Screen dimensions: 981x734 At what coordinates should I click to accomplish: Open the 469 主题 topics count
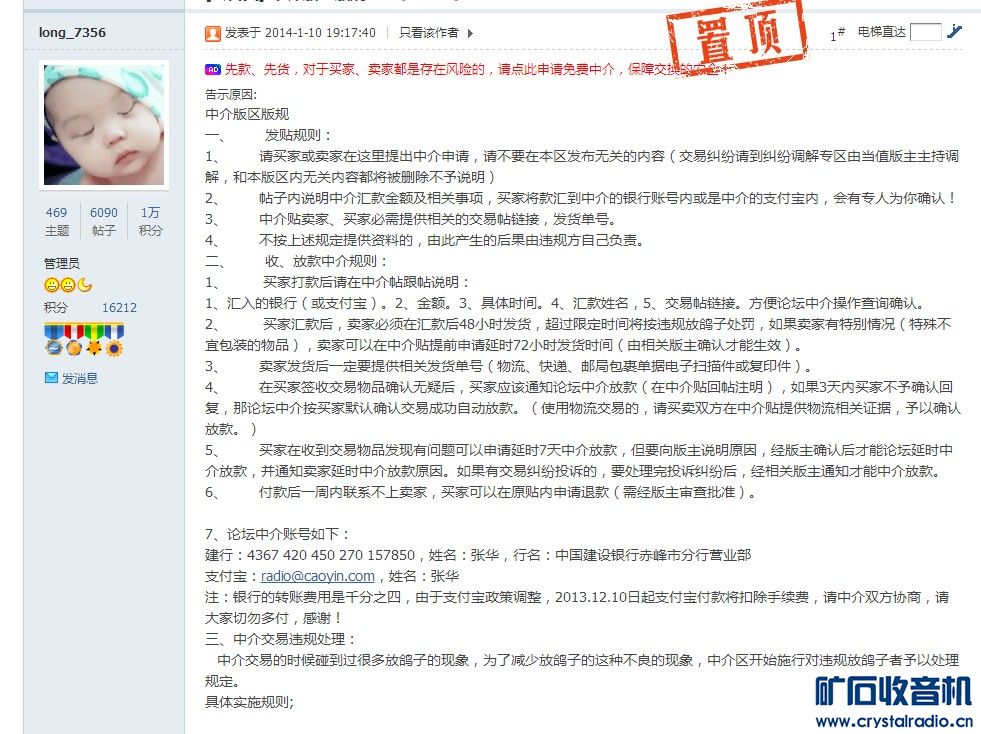coord(56,222)
